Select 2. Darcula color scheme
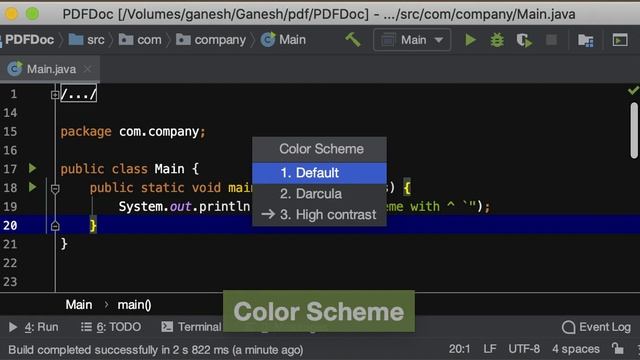 (319, 194)
